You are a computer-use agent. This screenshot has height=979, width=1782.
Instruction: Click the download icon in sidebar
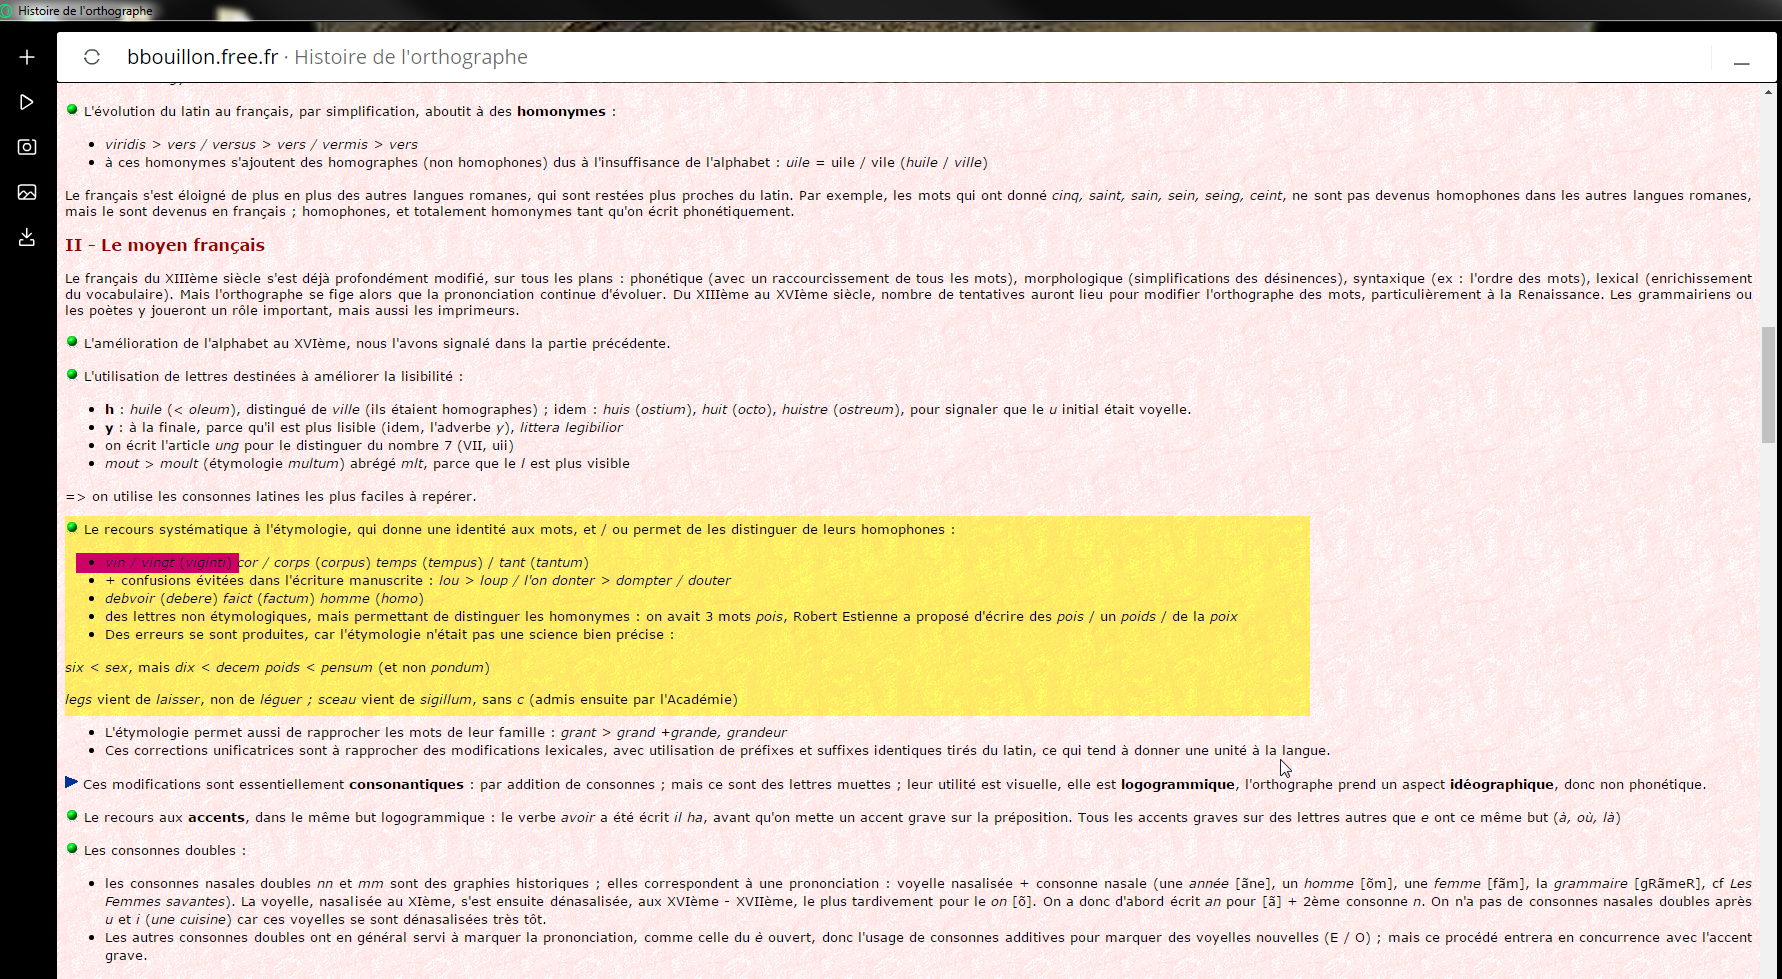tap(27, 237)
